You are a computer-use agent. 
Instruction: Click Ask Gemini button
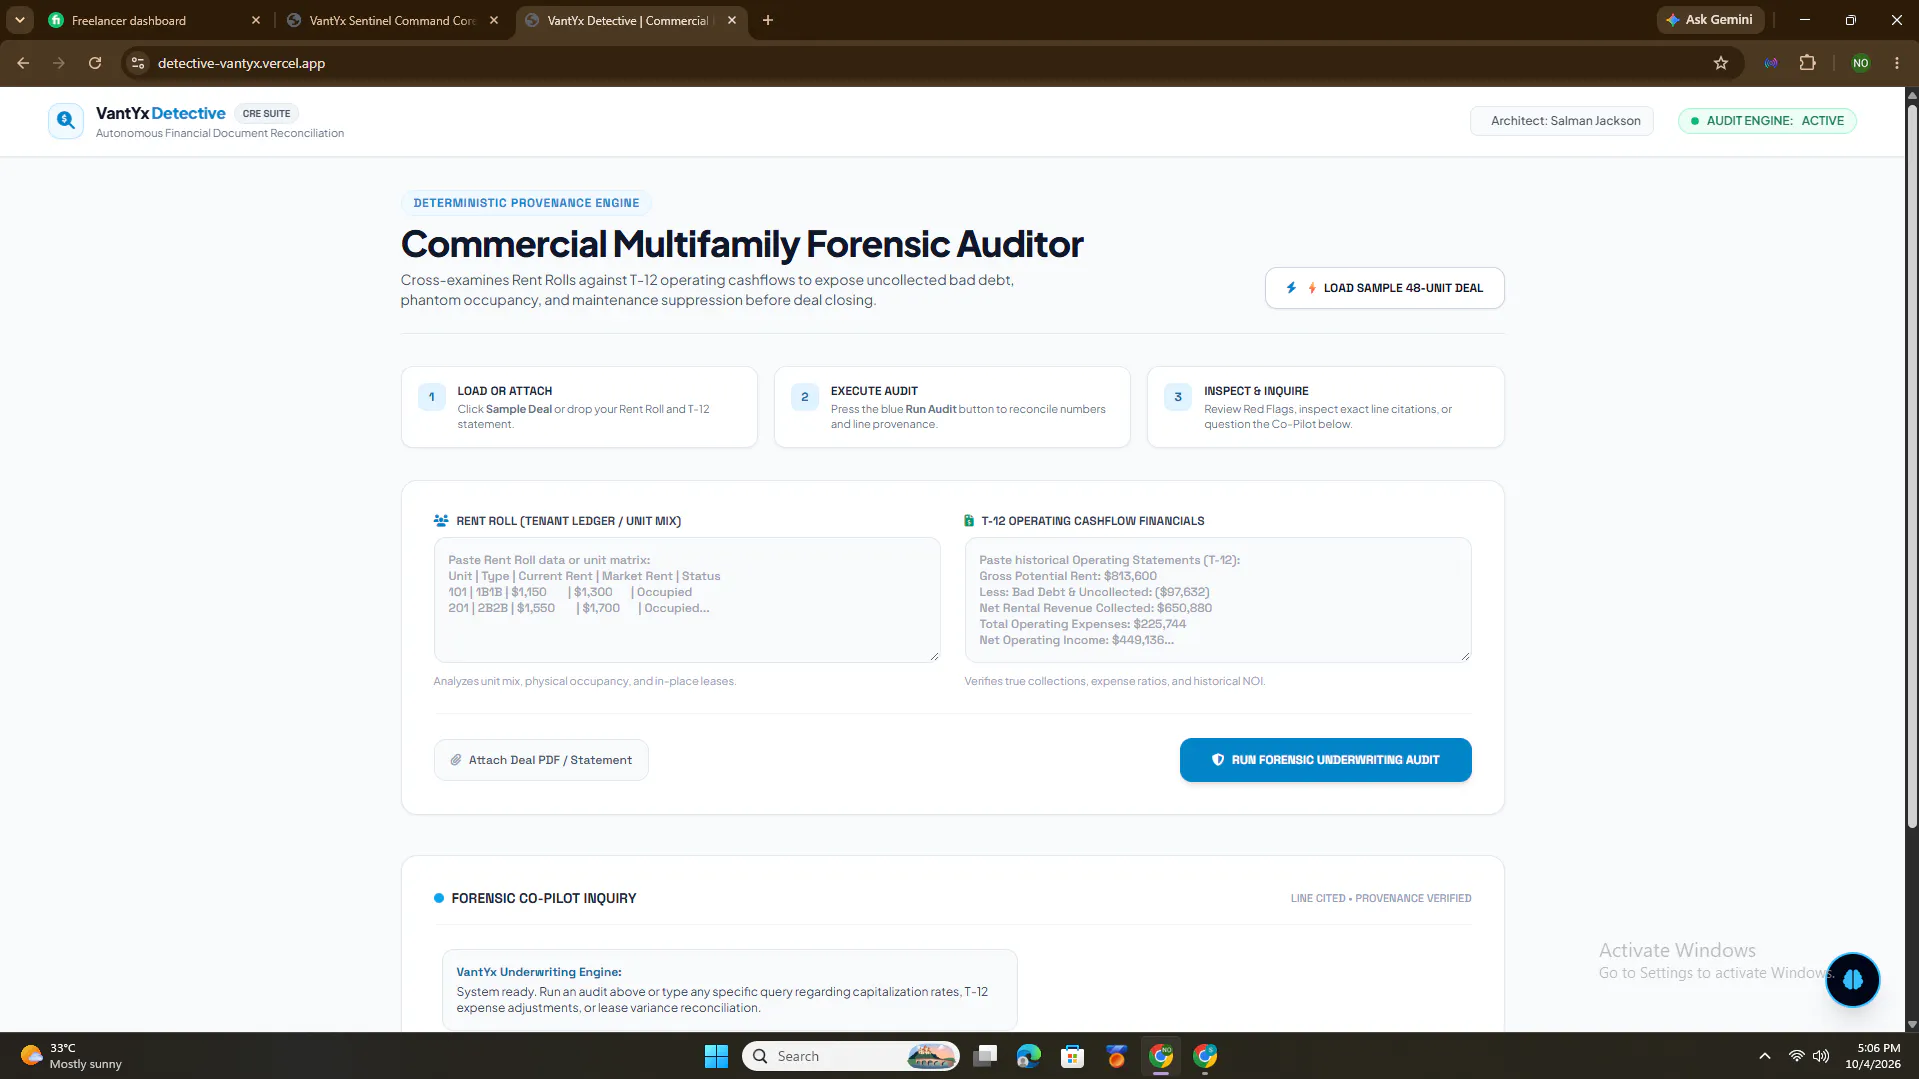1709,20
